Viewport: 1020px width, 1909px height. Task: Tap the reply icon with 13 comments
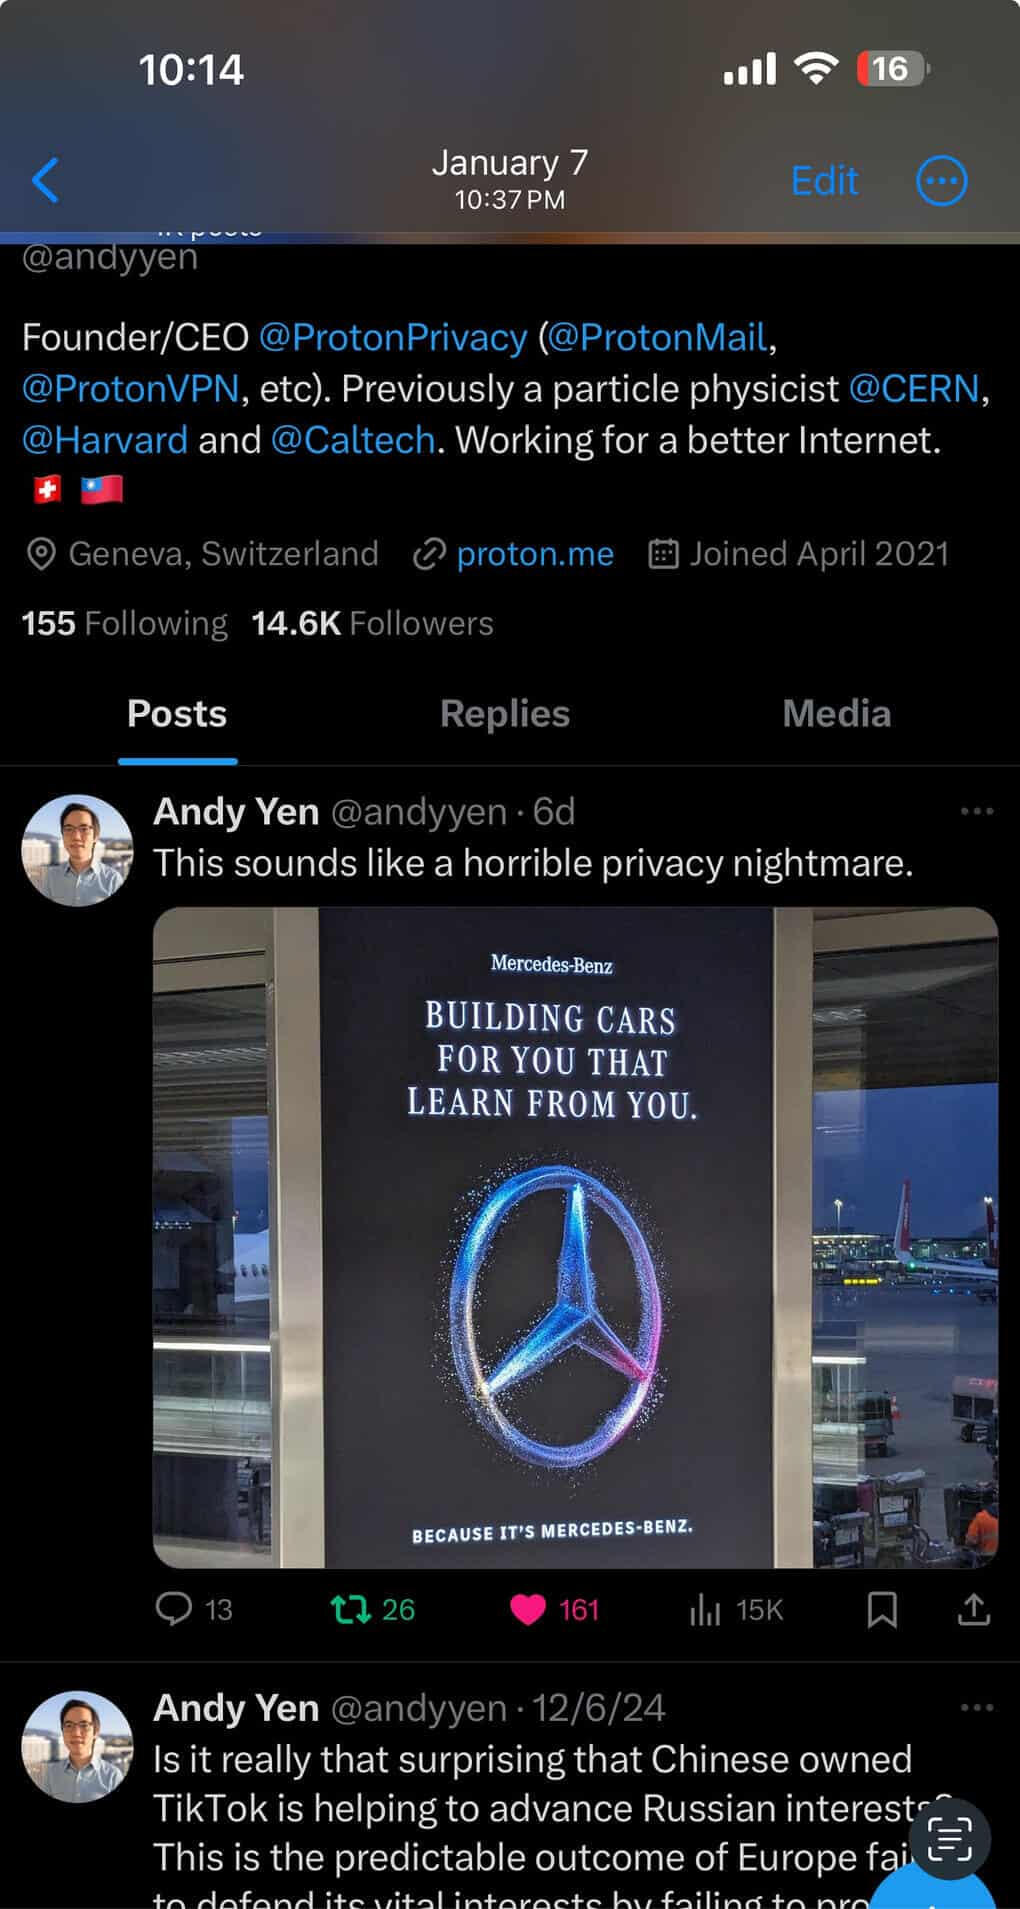pyautogui.click(x=174, y=1609)
